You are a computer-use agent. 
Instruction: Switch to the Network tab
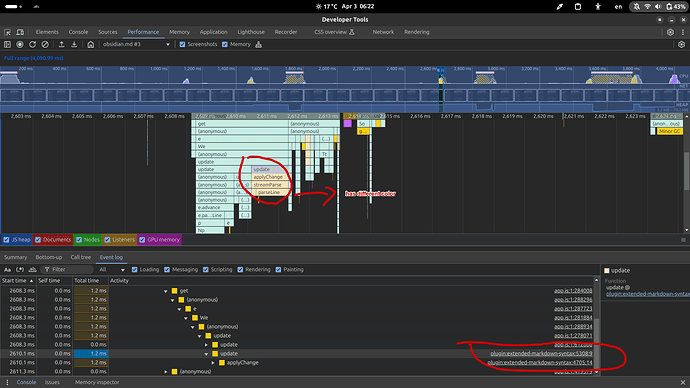[383, 32]
